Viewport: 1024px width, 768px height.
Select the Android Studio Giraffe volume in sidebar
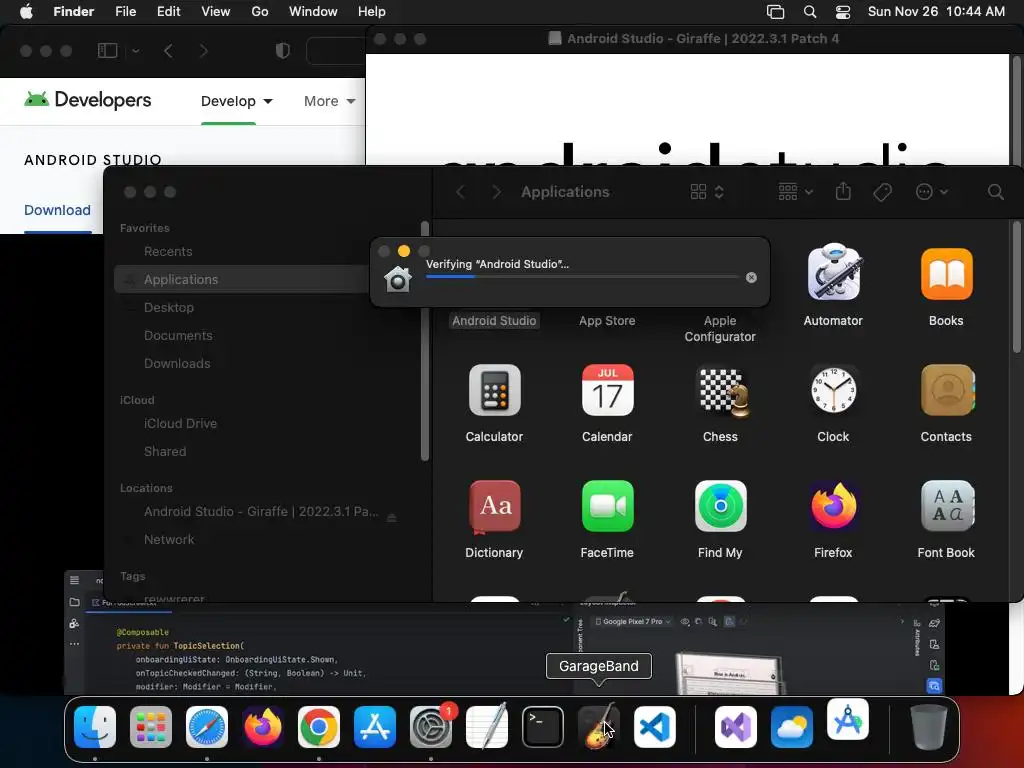point(260,512)
